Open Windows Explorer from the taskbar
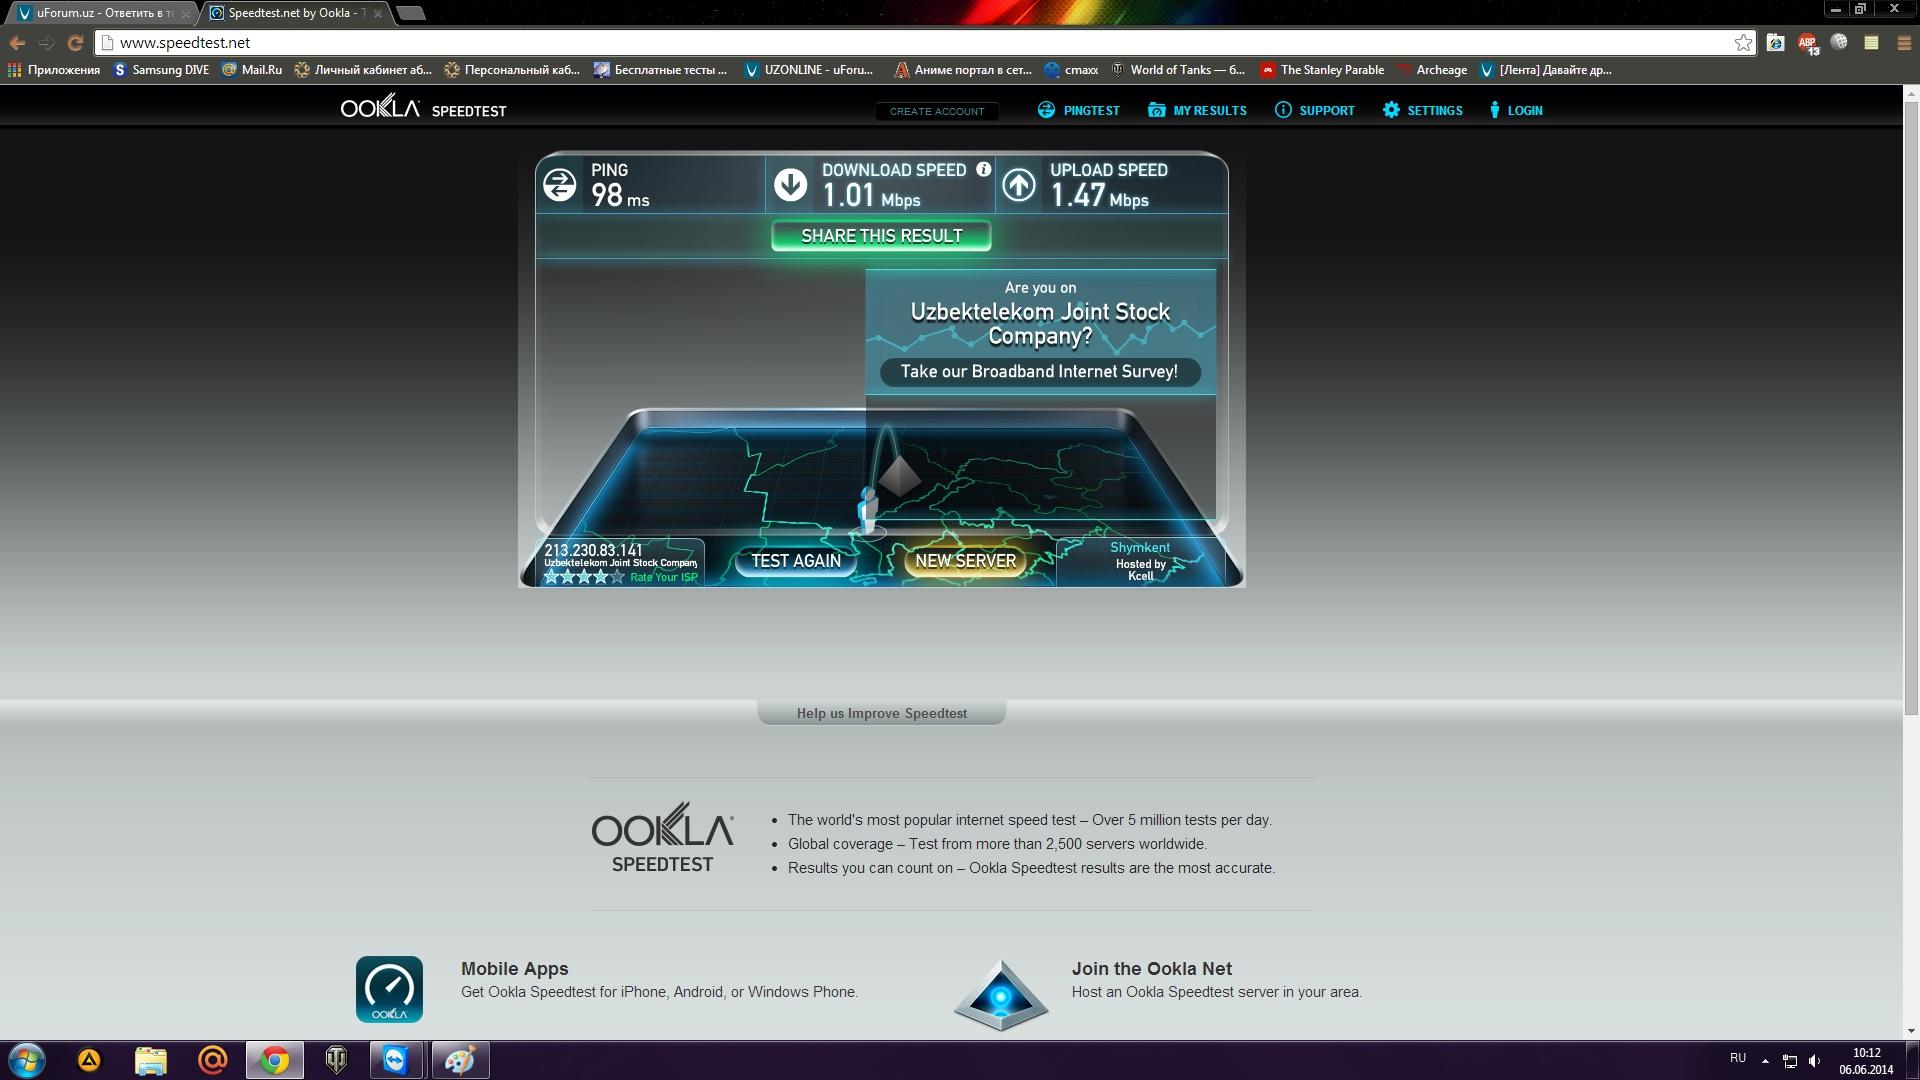 150,1060
